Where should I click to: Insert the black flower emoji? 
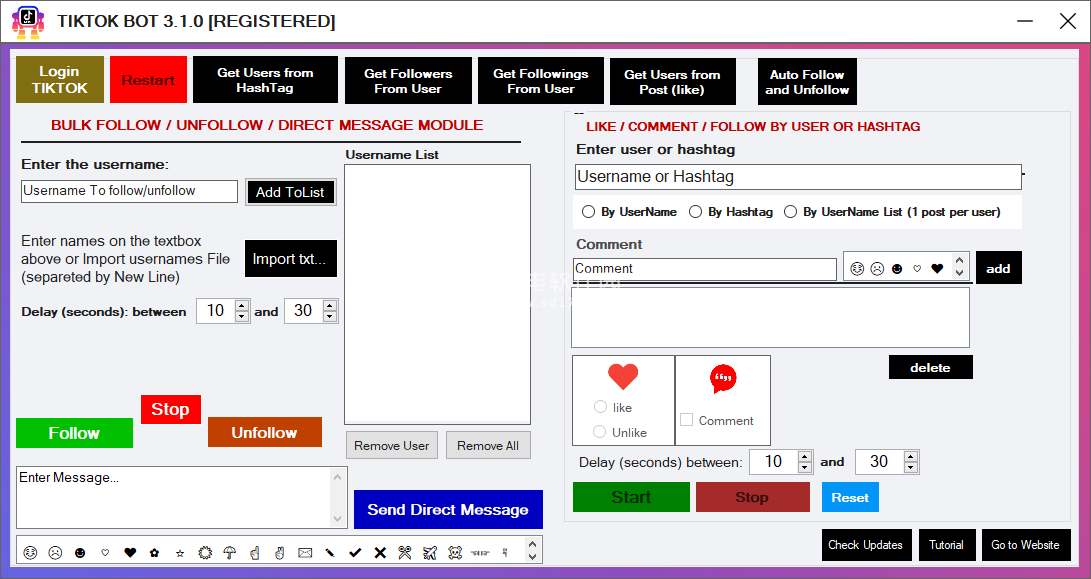[154, 553]
